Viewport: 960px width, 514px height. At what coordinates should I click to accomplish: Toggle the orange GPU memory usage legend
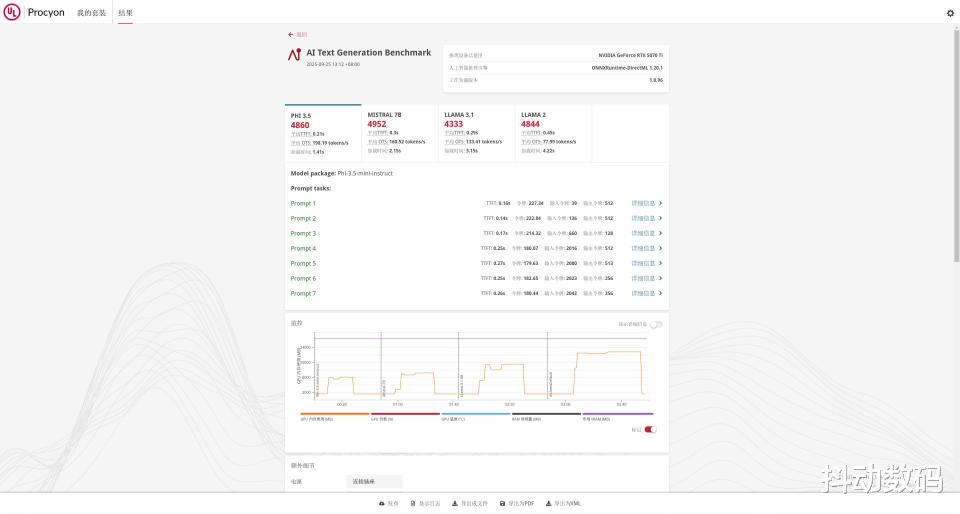334,416
